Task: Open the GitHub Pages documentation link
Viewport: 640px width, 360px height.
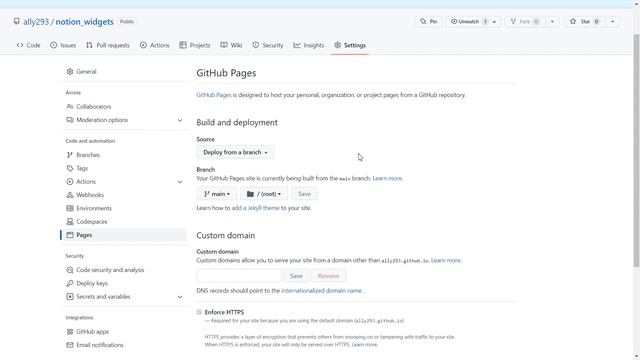Action: tap(213, 95)
